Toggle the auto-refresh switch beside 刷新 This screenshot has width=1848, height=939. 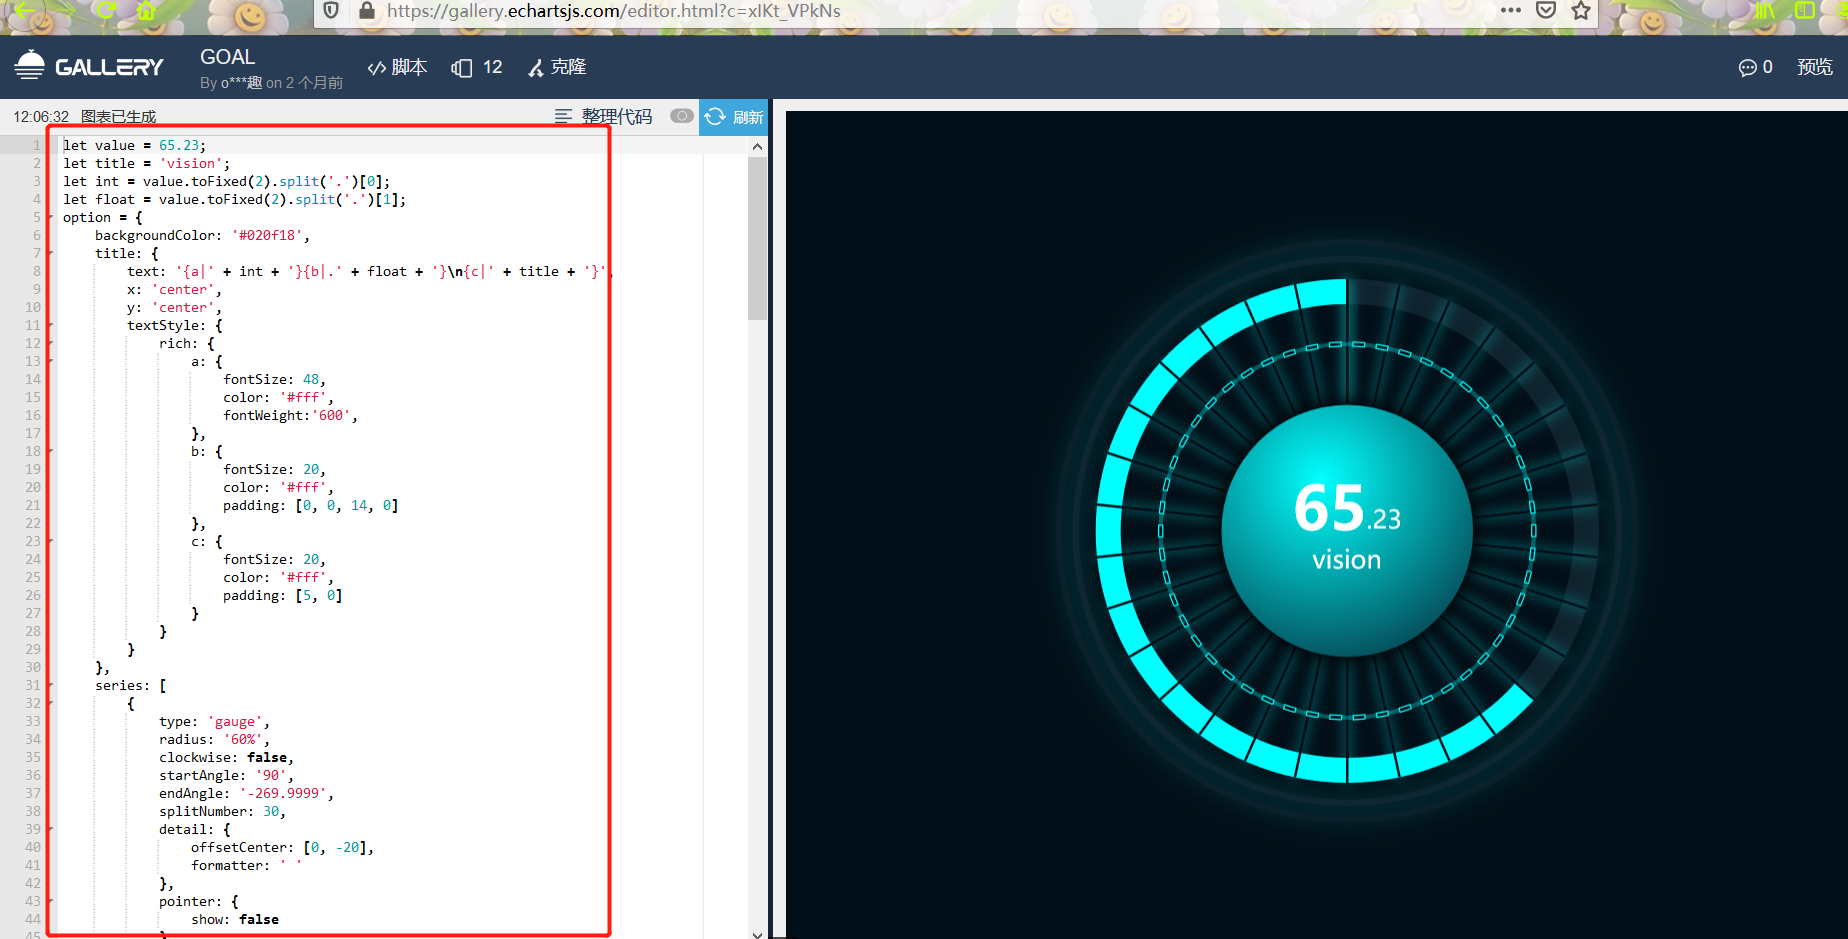(682, 116)
